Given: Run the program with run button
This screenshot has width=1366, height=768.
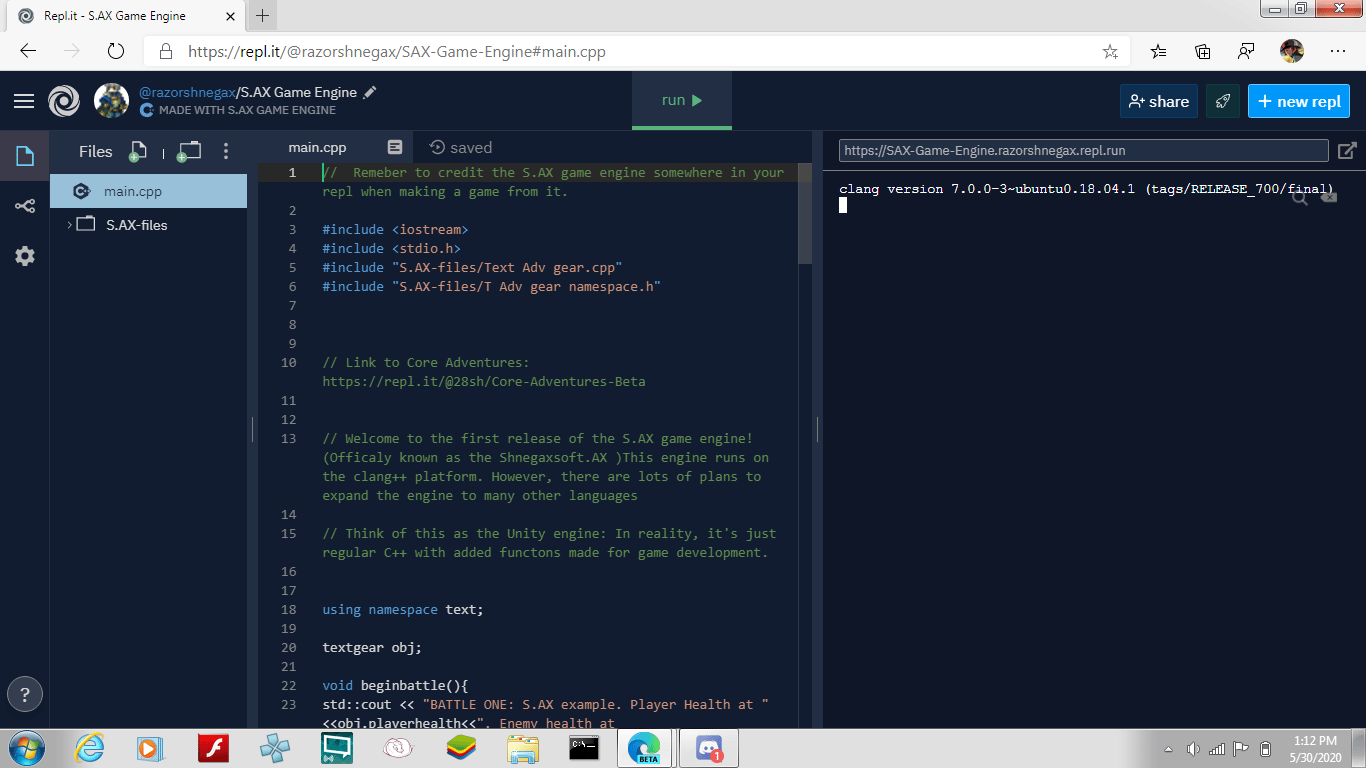Looking at the screenshot, I should coord(682,100).
